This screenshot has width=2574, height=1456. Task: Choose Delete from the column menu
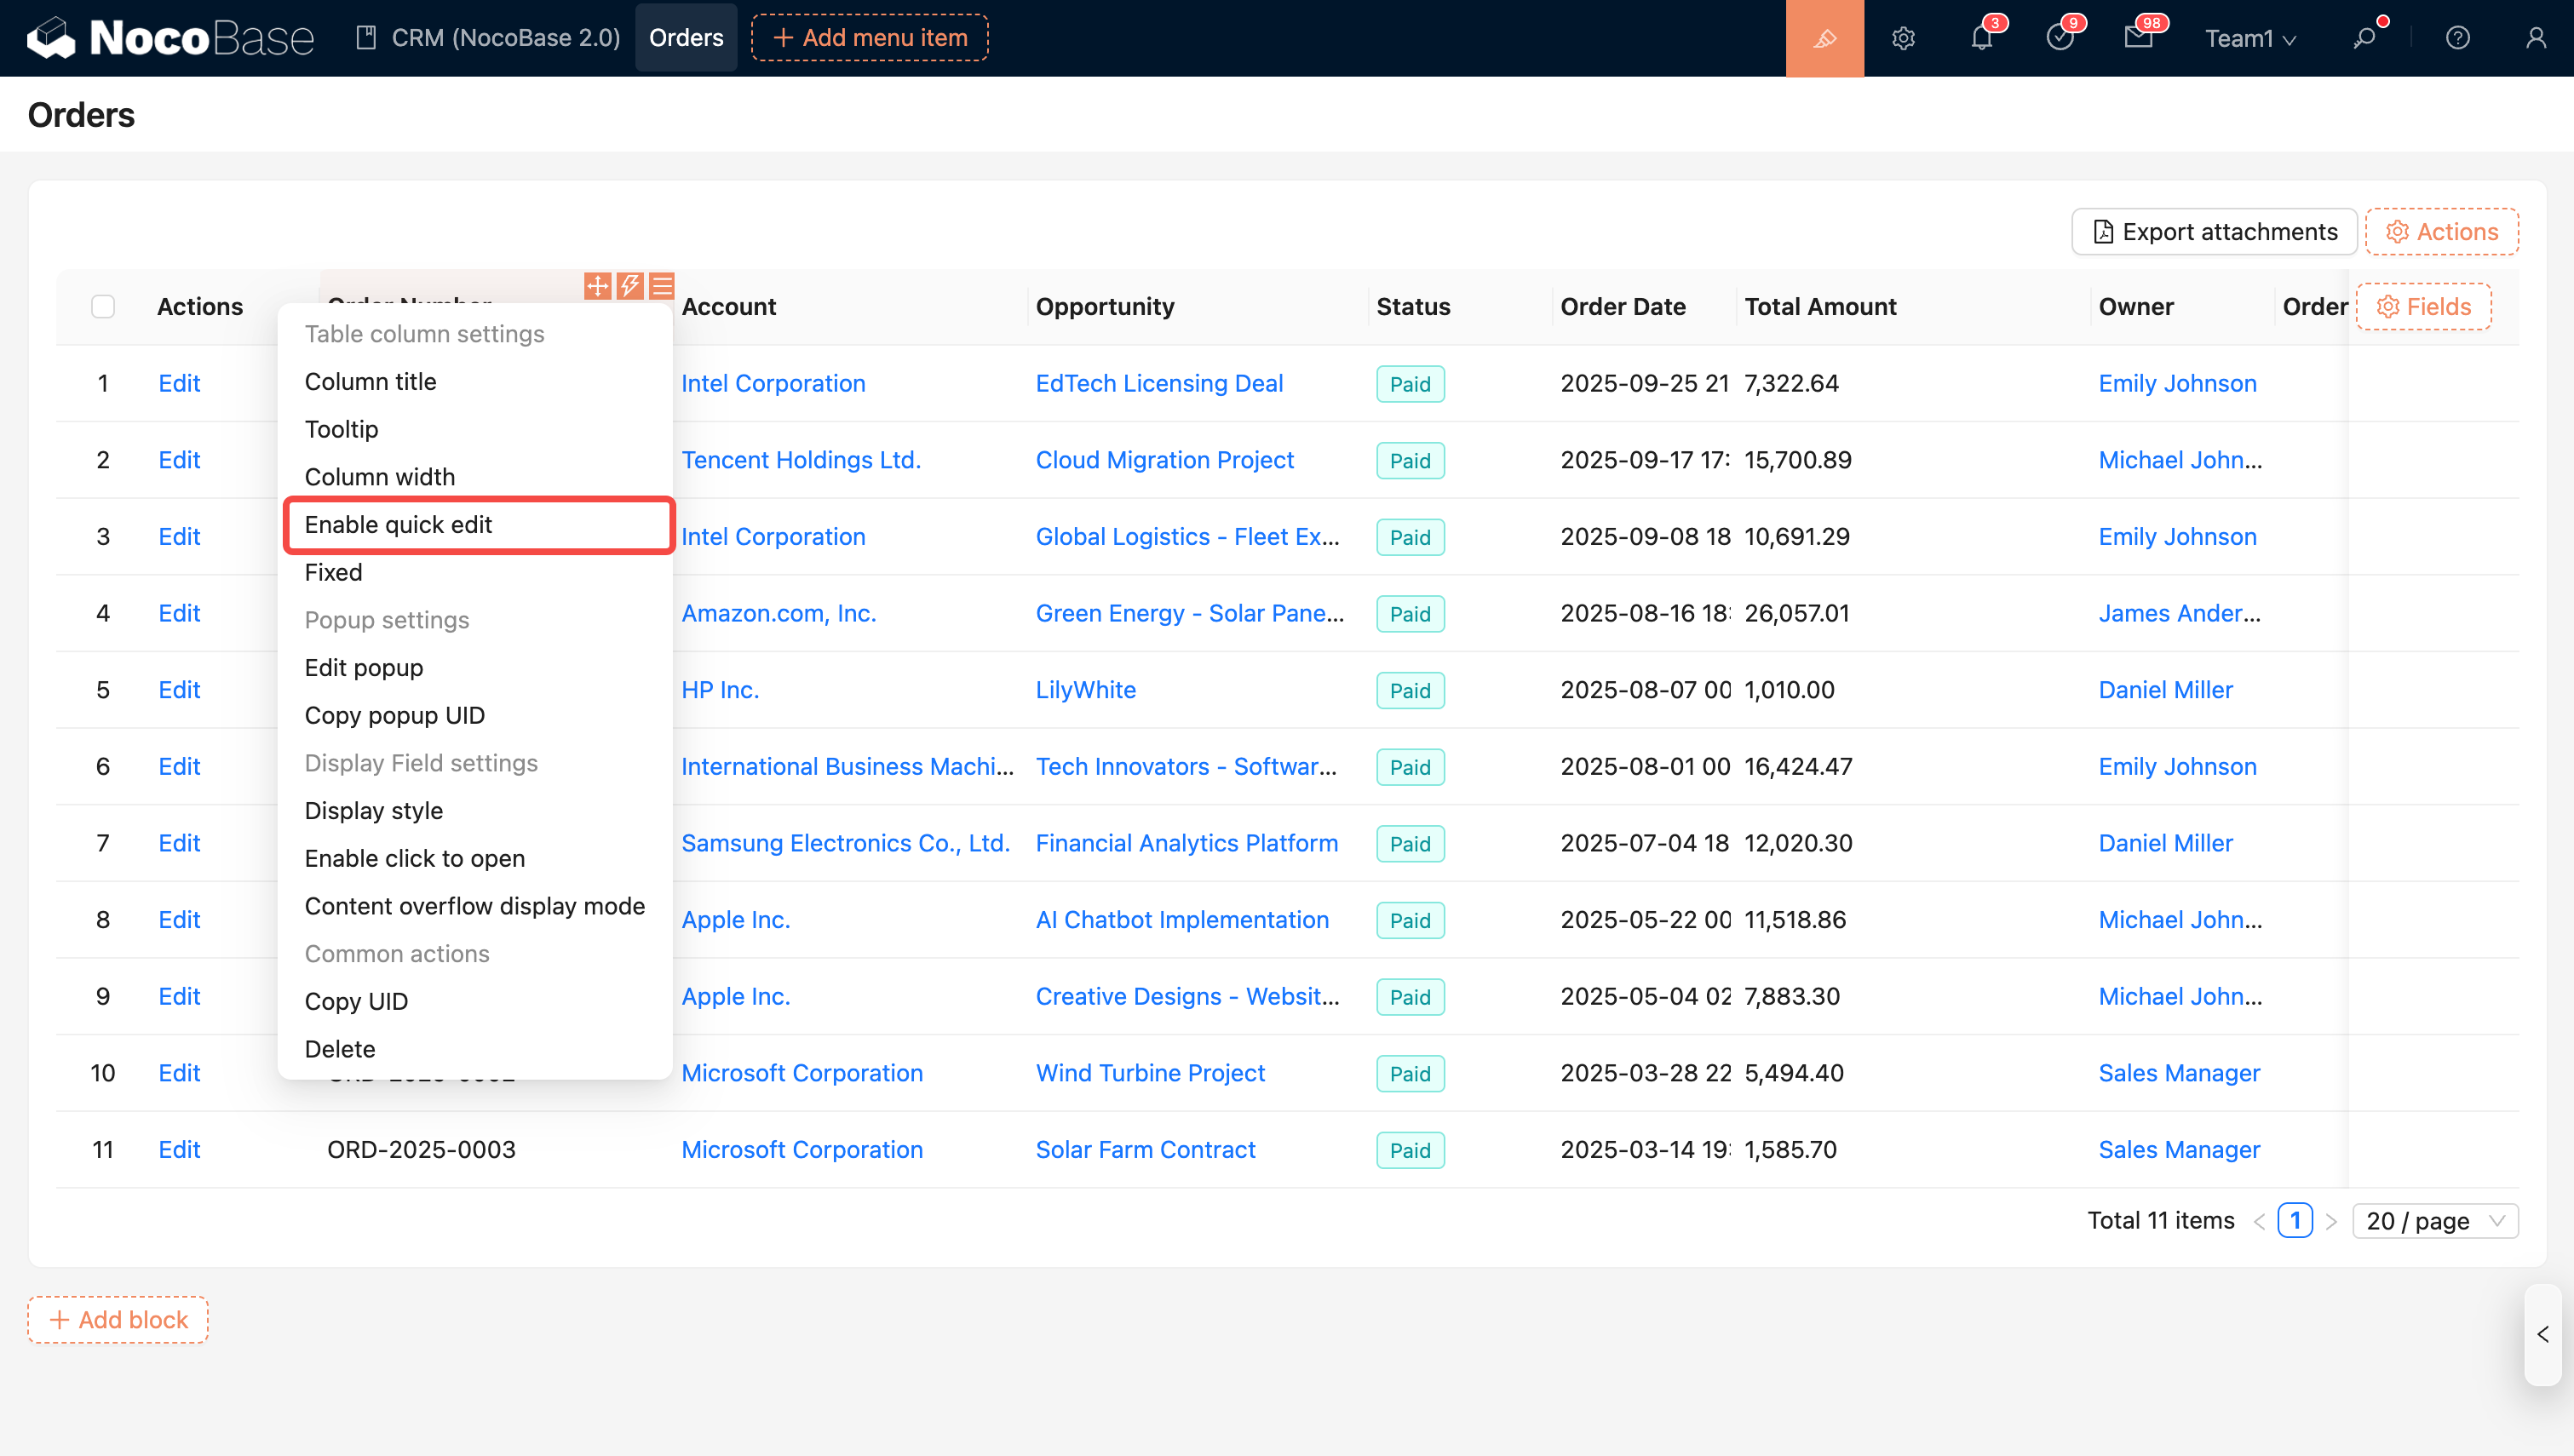340,1049
